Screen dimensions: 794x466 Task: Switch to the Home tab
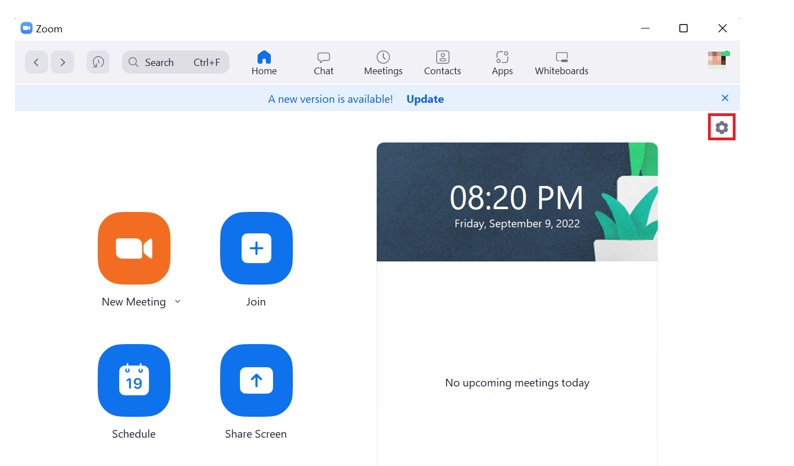264,63
